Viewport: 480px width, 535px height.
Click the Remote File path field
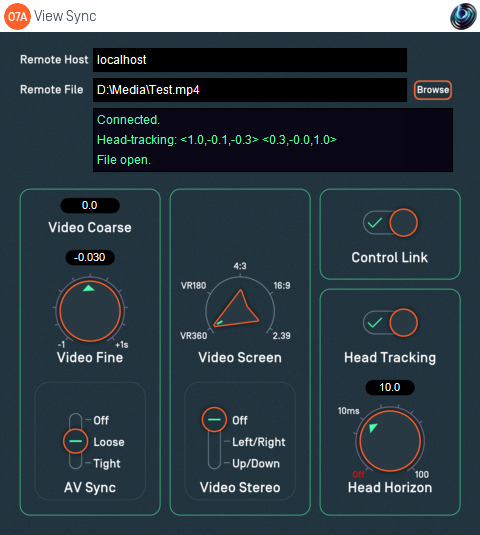tap(250, 90)
